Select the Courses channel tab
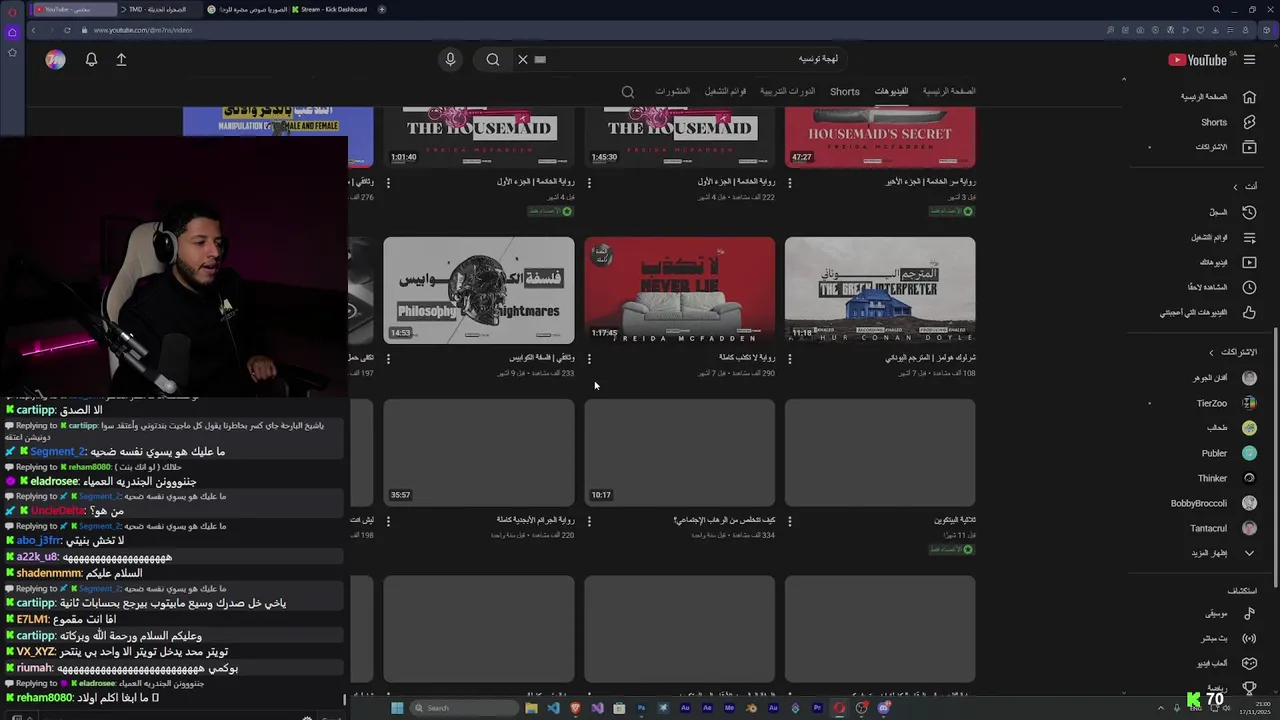This screenshot has width=1280, height=720. click(787, 91)
